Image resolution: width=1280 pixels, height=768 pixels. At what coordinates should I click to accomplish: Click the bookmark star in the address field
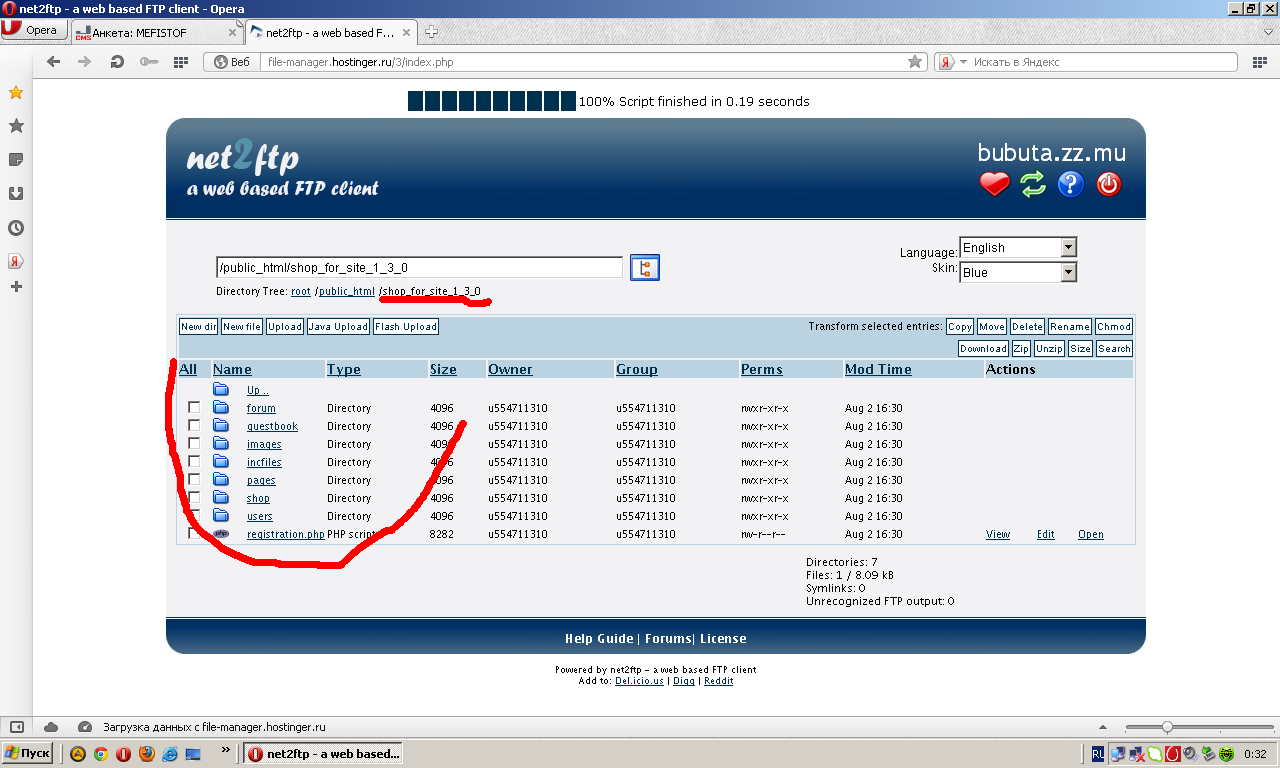point(915,62)
